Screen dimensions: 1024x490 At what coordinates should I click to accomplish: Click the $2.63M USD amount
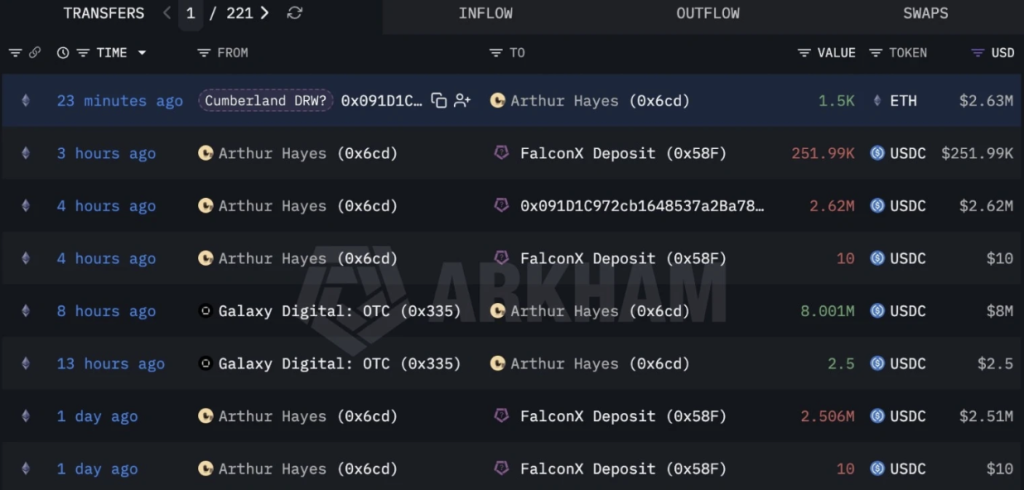(986, 101)
